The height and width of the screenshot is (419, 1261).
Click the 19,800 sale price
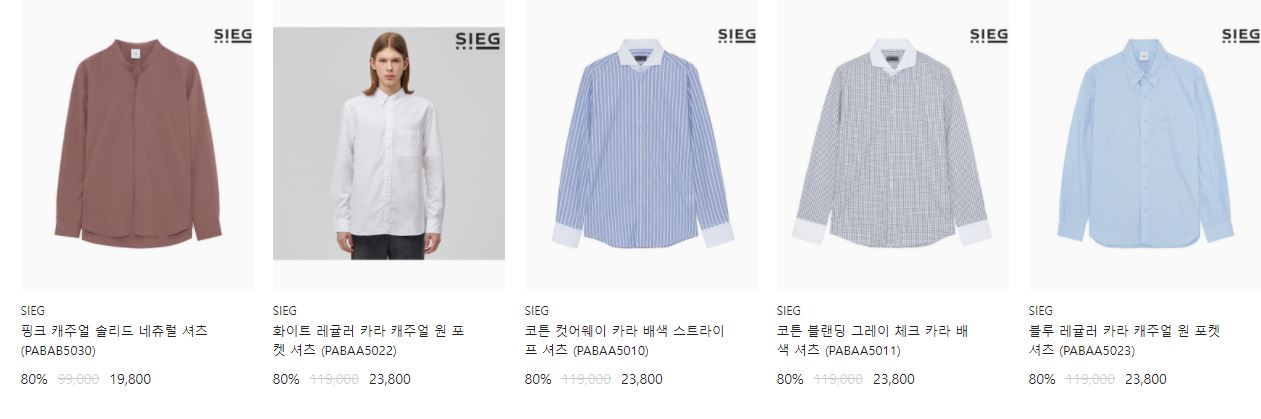pyautogui.click(x=130, y=379)
